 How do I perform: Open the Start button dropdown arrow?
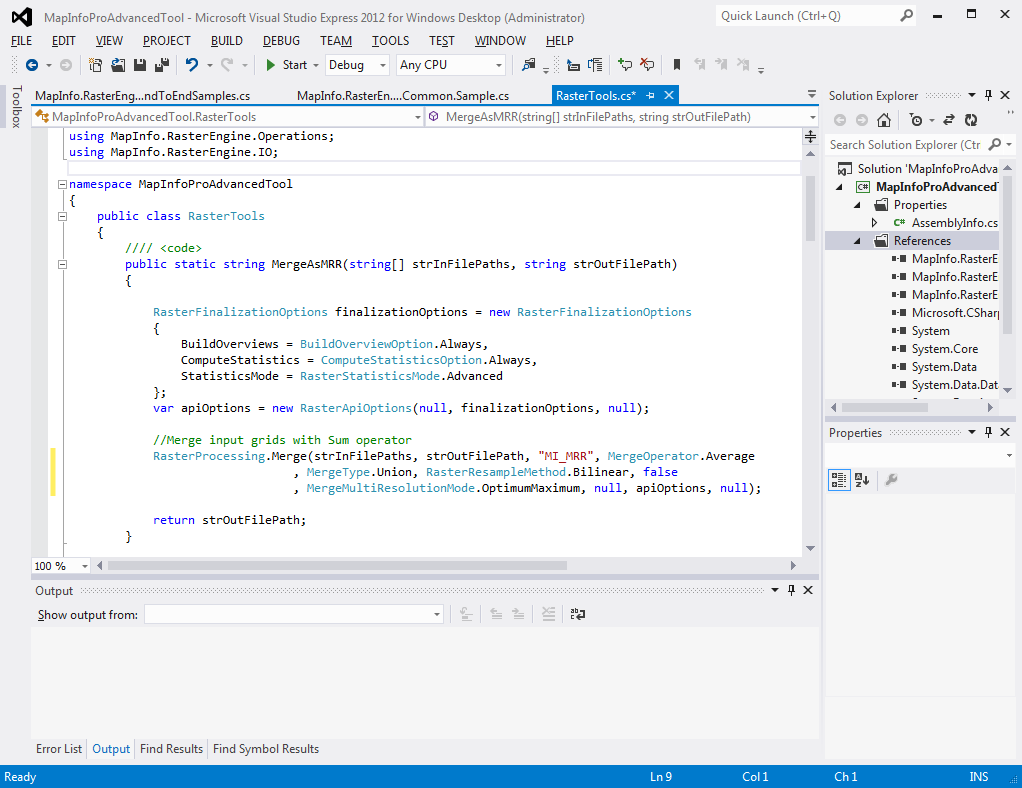(x=316, y=65)
